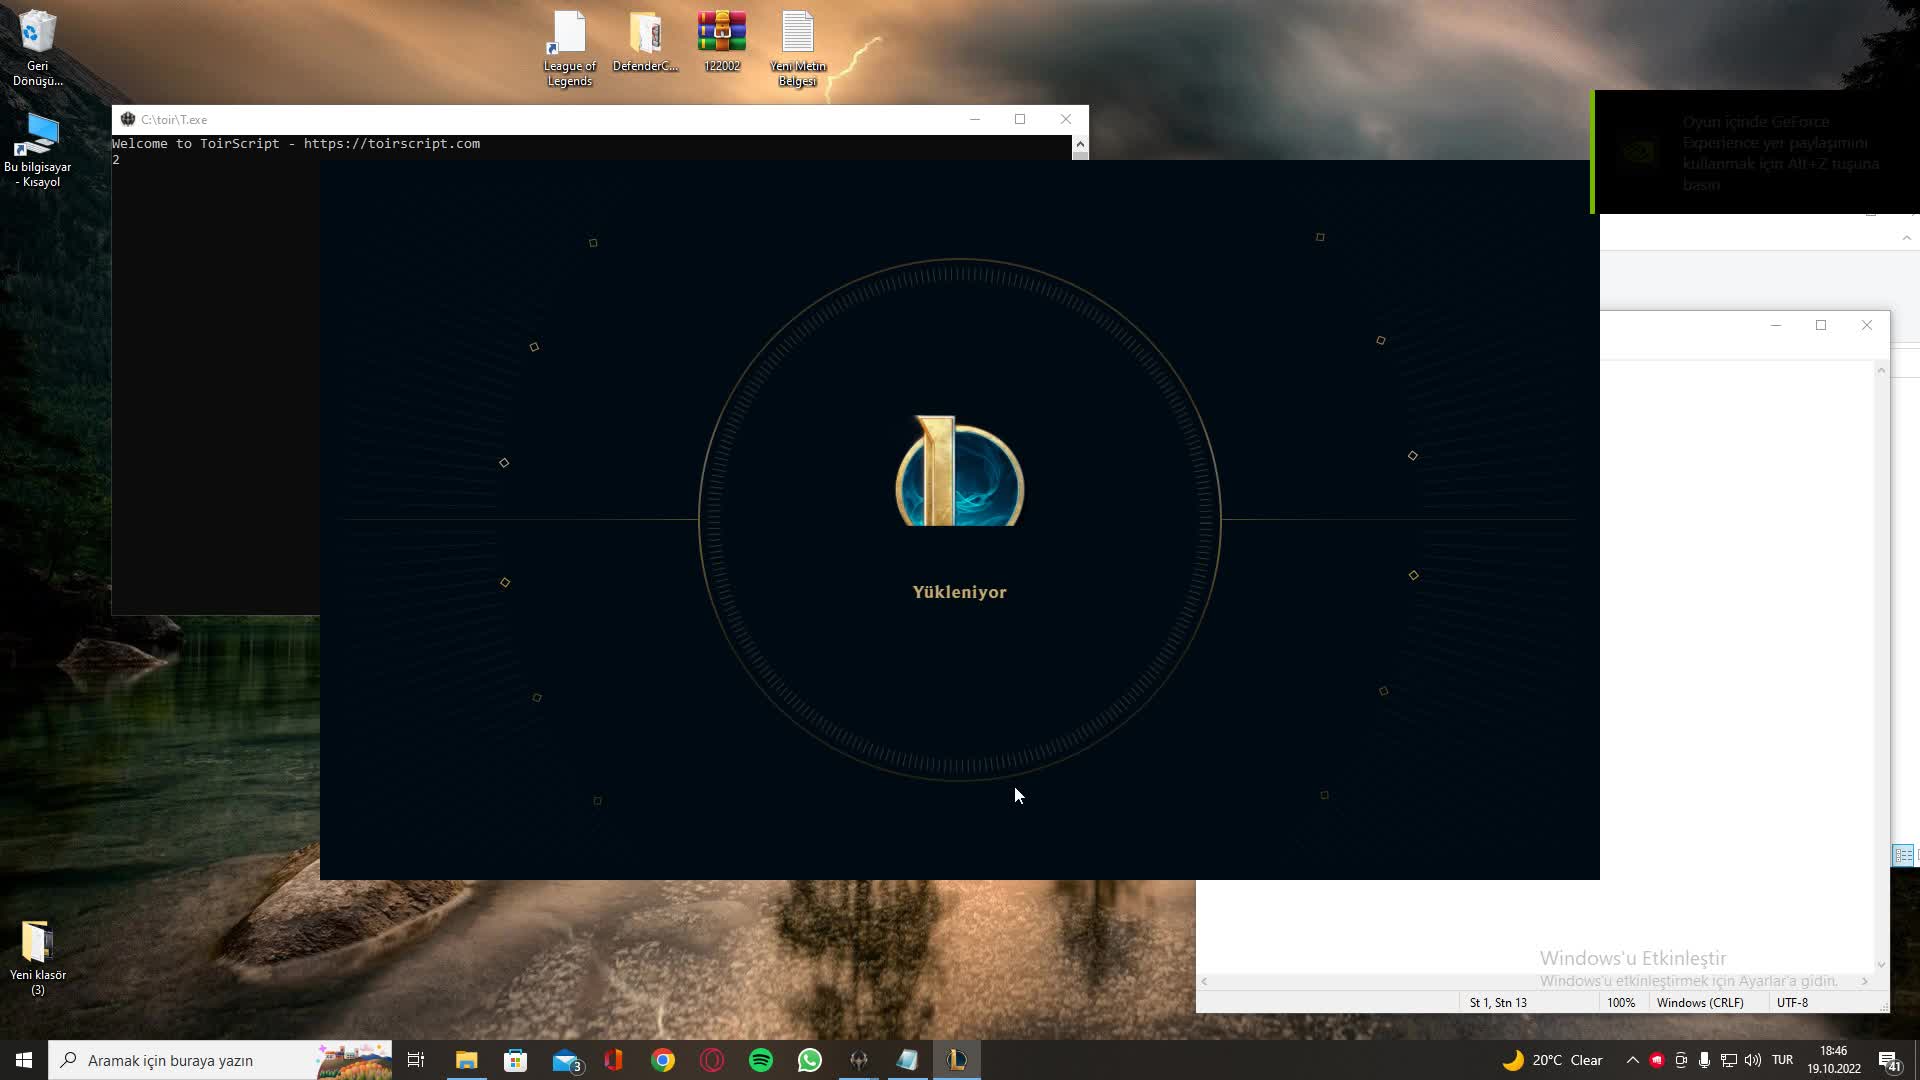
Task: Open the Geri Dönüşüm recycle bin icon
Action: [x=38, y=48]
